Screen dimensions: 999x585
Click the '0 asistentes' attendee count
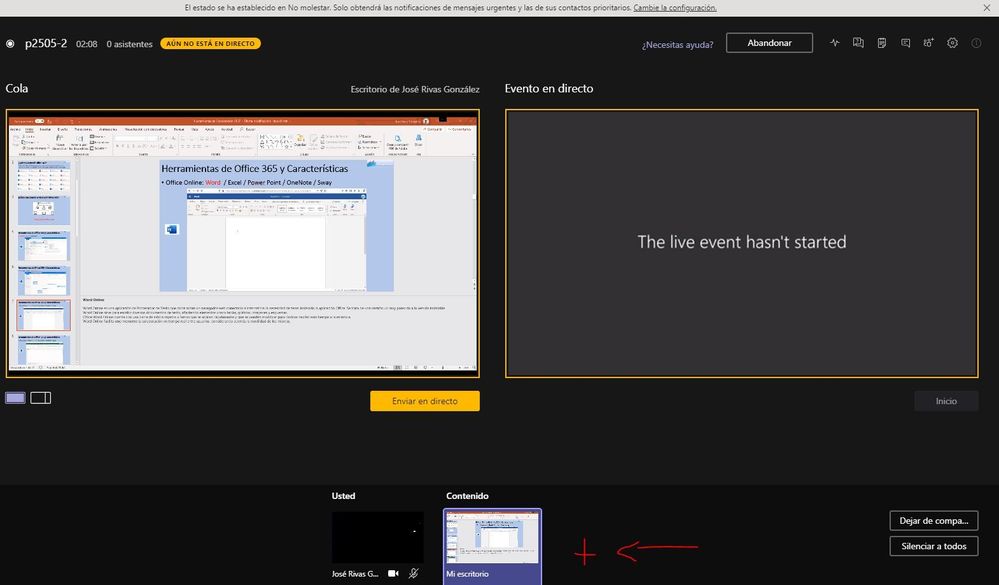[x=129, y=44]
